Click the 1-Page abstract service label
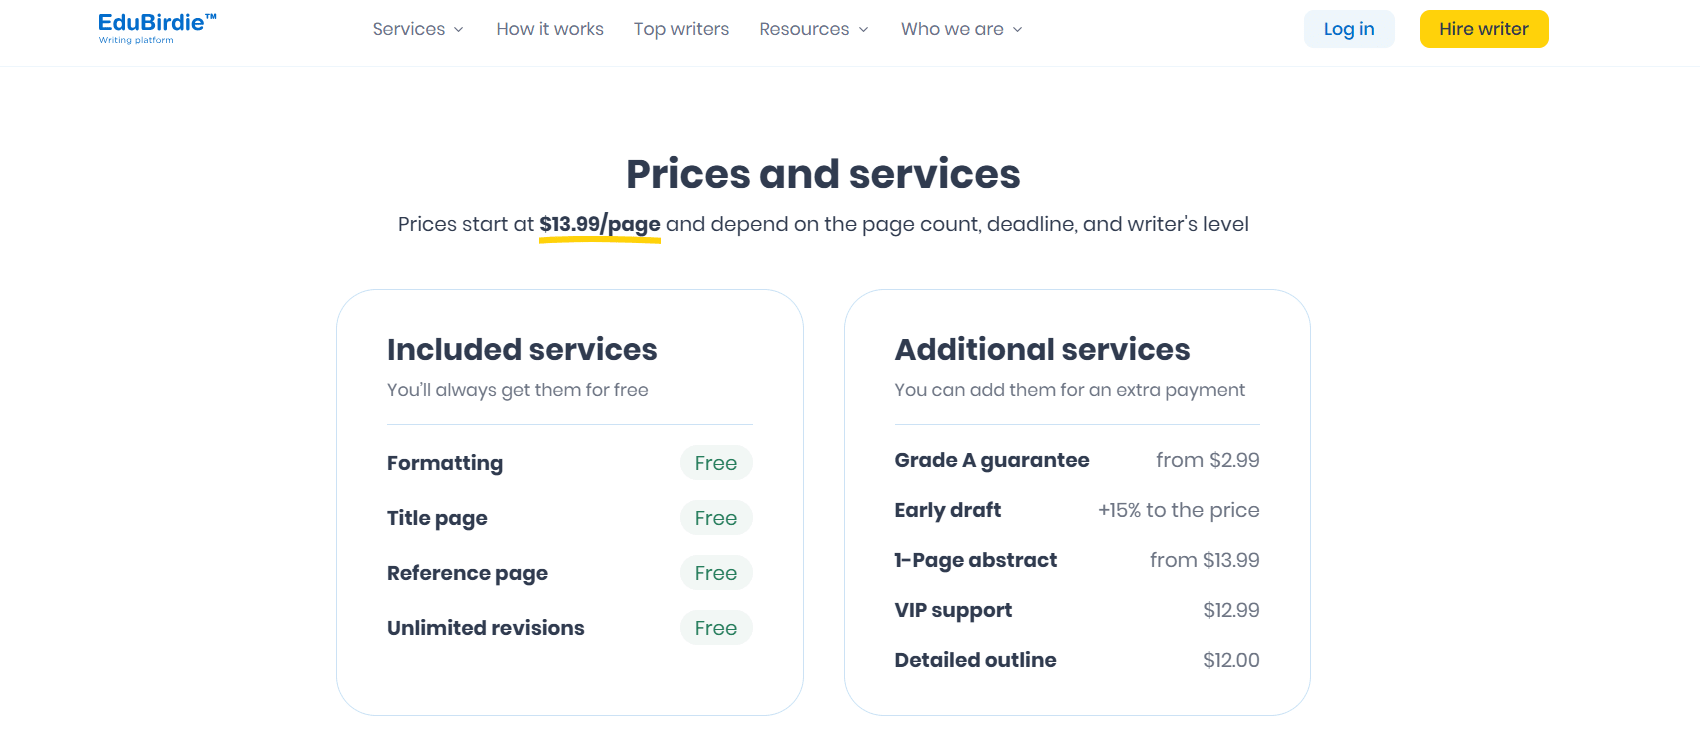Viewport: 1700px width, 739px height. coord(975,560)
